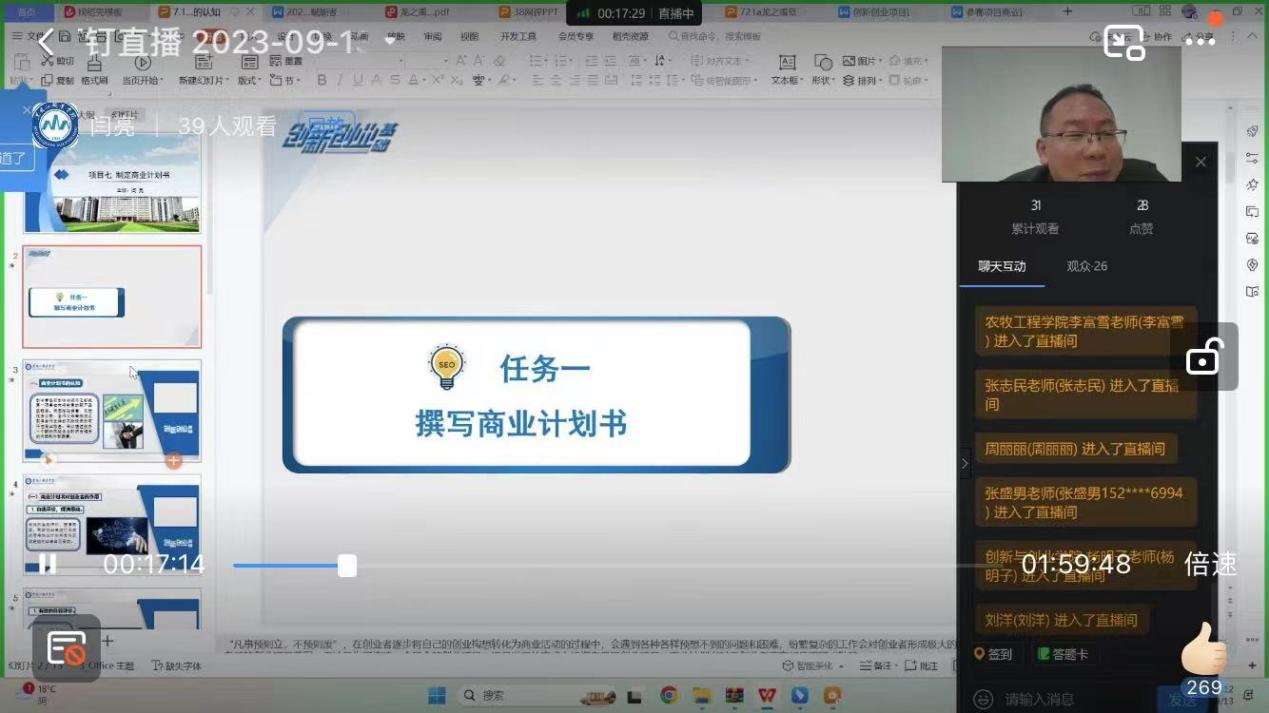Pause the video playback
The image size is (1269, 713).
point(47,565)
